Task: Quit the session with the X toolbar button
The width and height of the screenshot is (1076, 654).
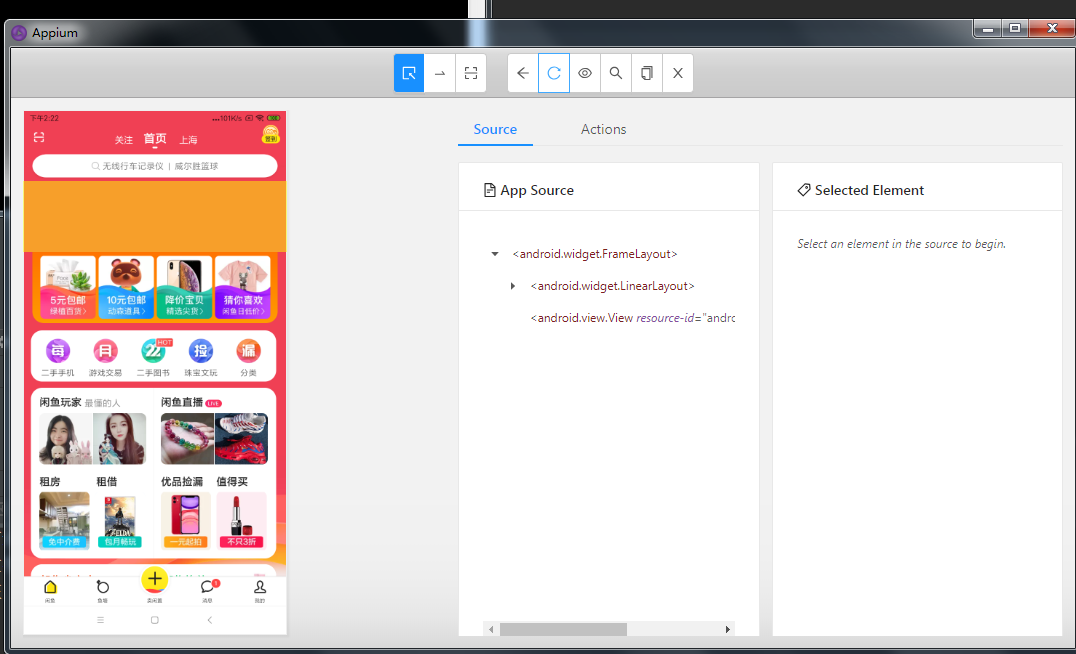Action: click(x=677, y=73)
